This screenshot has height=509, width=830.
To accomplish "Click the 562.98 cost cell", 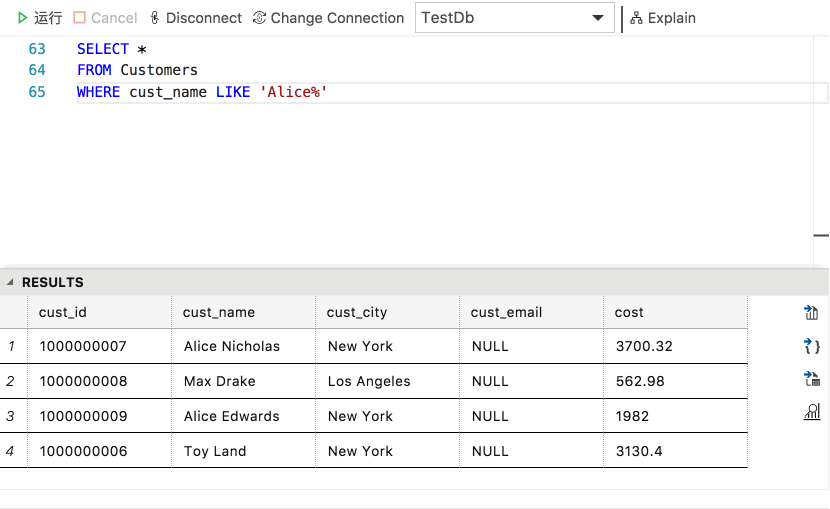I will pyautogui.click(x=675, y=381).
